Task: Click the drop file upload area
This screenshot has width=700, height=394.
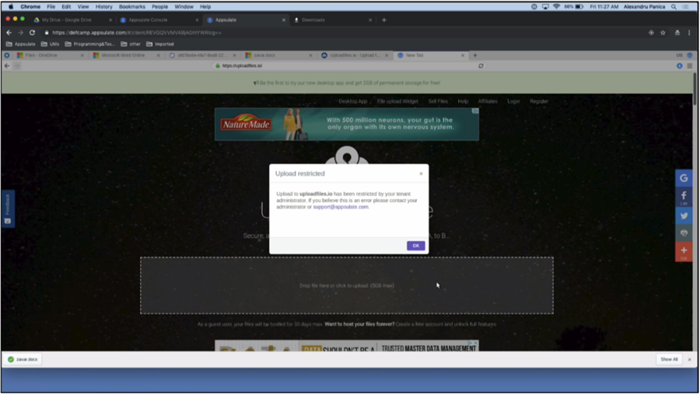Action: (347, 286)
